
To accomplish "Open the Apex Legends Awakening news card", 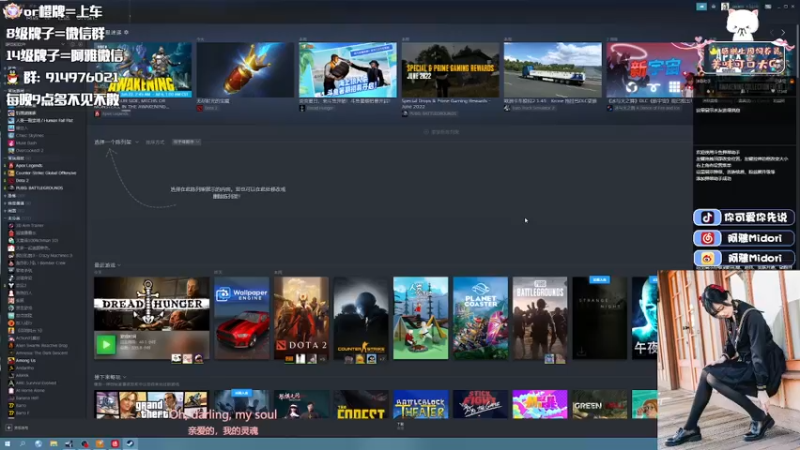I will (143, 70).
